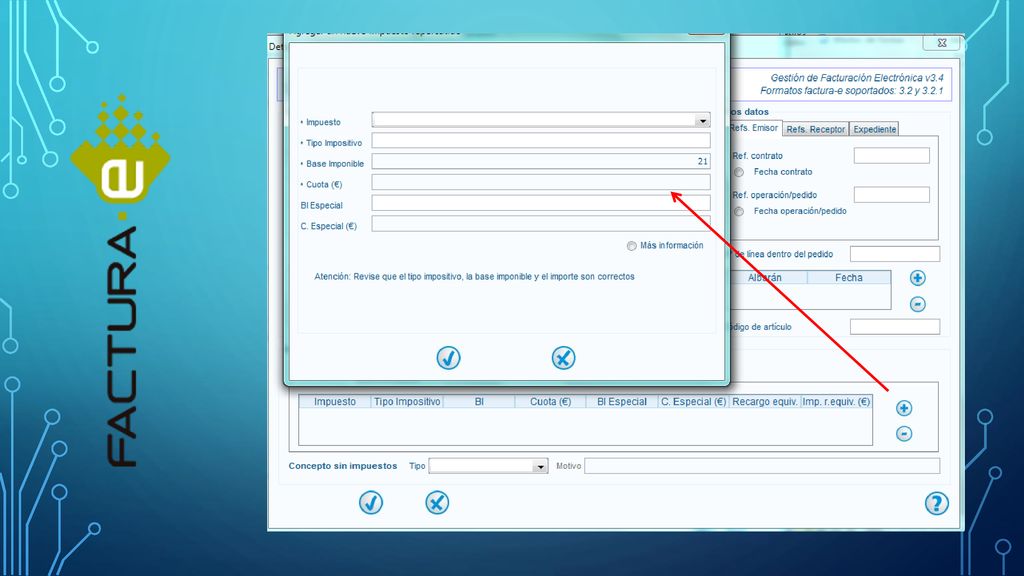Remove a row from the Albarán table
This screenshot has width=1024, height=576.
[x=918, y=304]
